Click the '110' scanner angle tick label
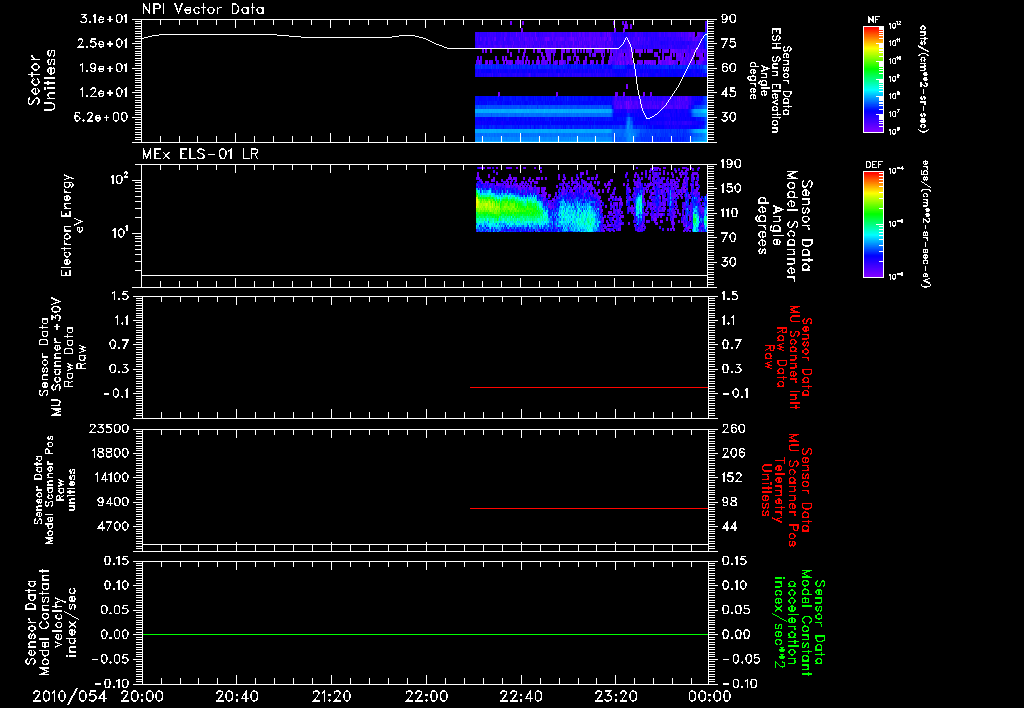Screen dimensions: 1024x708 732,213
